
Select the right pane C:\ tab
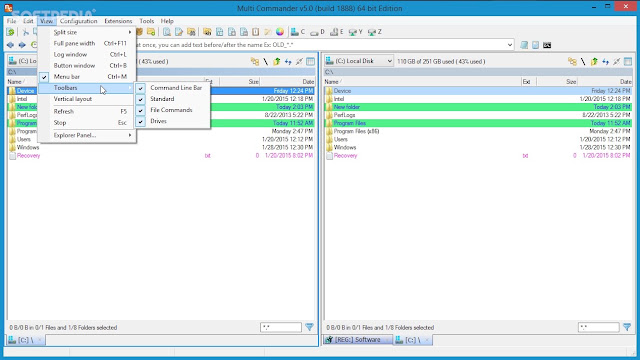pos(413,340)
